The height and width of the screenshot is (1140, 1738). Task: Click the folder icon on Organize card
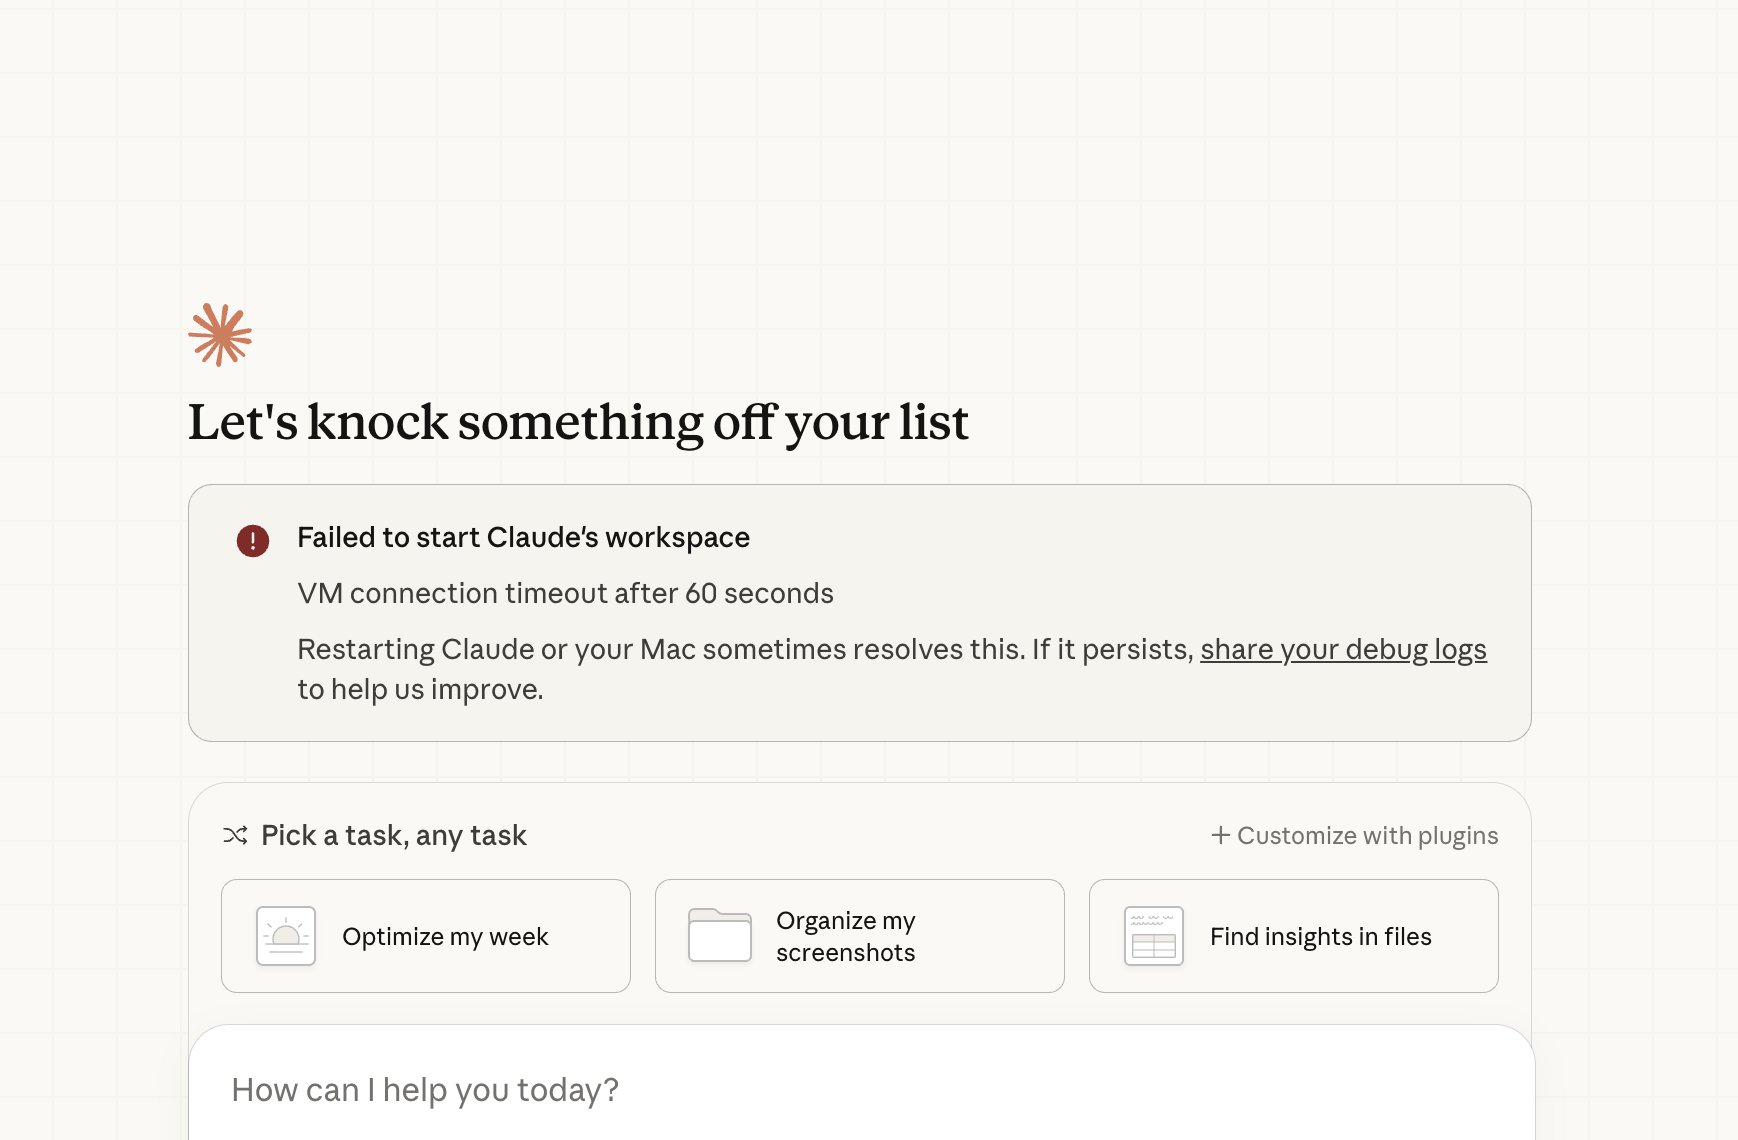click(x=720, y=936)
